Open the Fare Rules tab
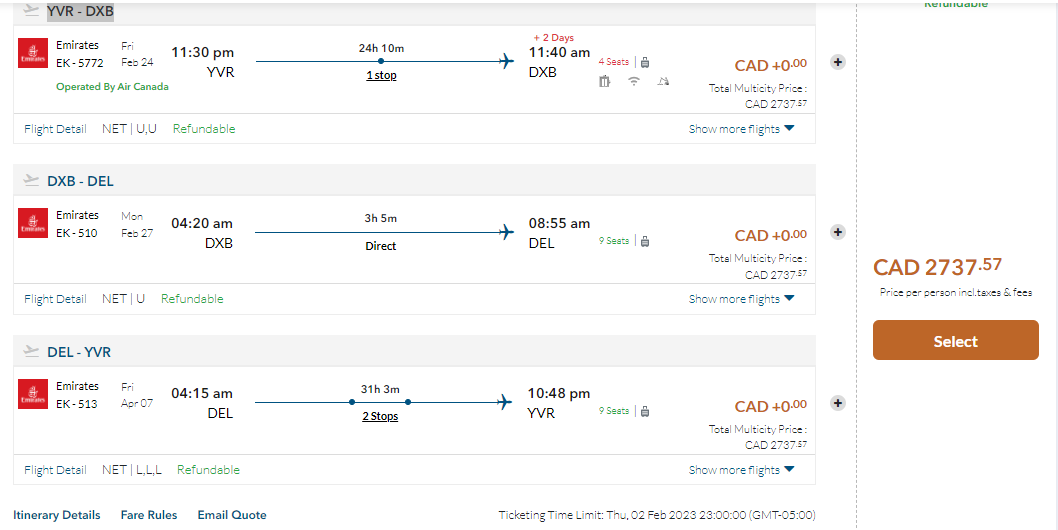Viewport: 1058px width, 530px height. click(x=149, y=515)
